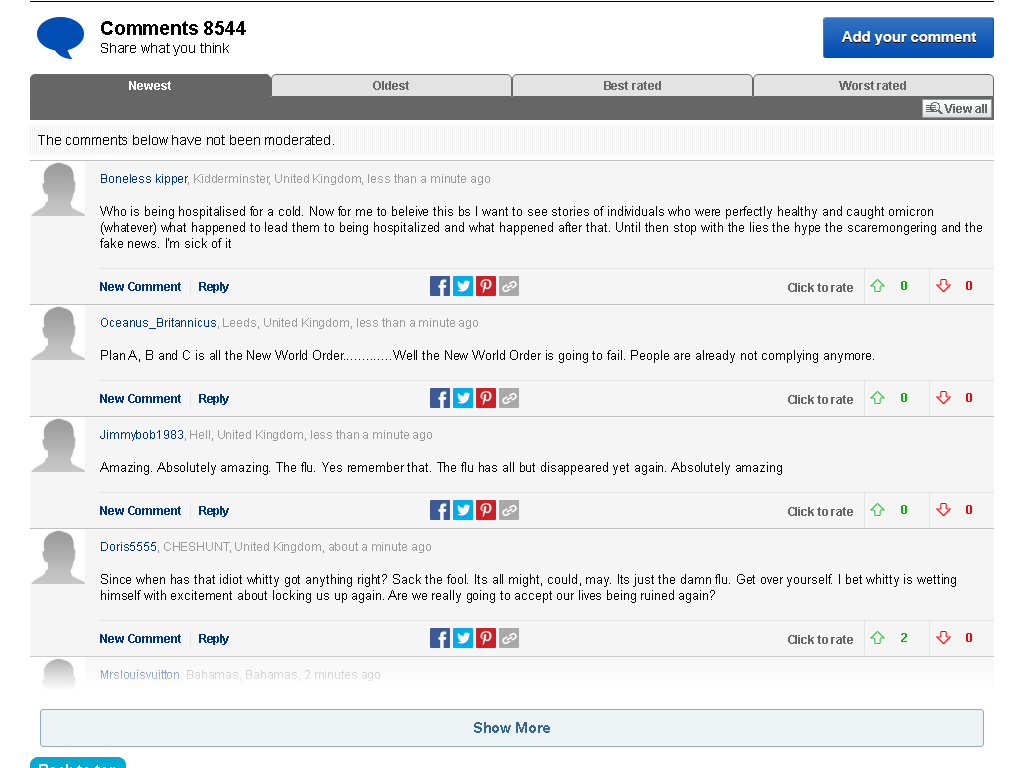Pin Doris5555's comment on Pinterest
The height and width of the screenshot is (768, 1024).
[486, 638]
